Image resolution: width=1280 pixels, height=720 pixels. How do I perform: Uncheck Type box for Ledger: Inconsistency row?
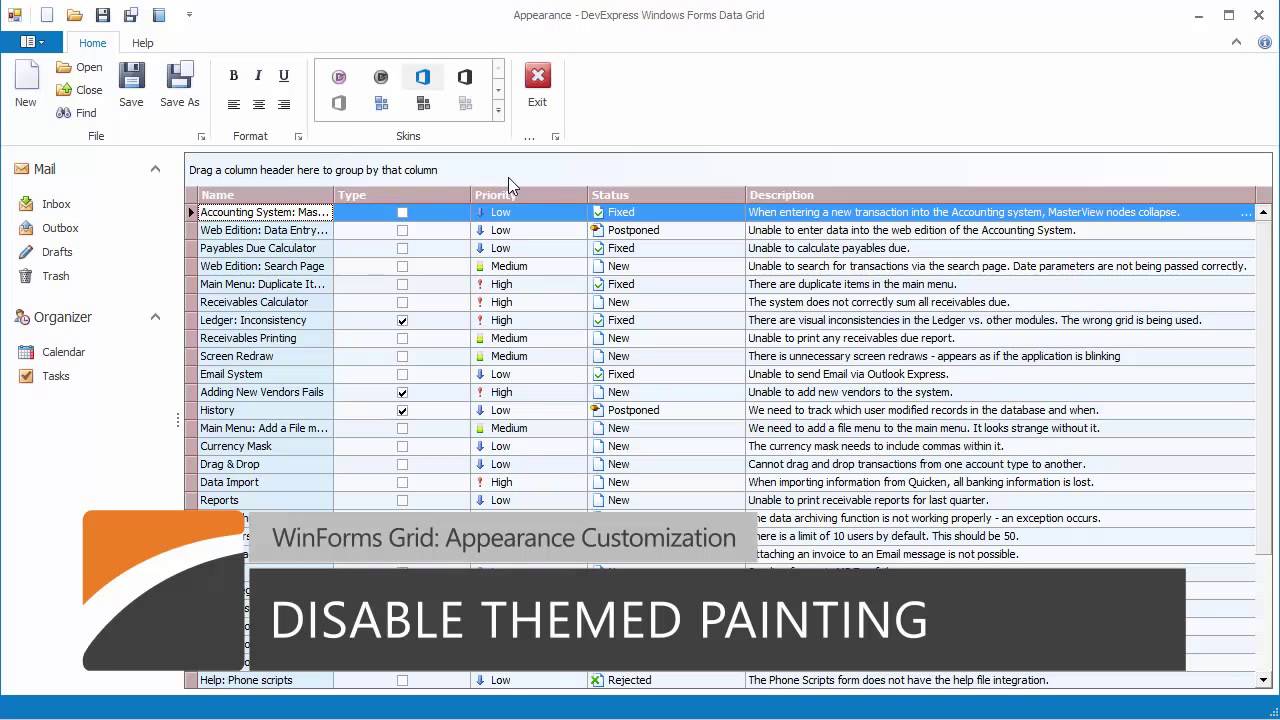tap(402, 320)
